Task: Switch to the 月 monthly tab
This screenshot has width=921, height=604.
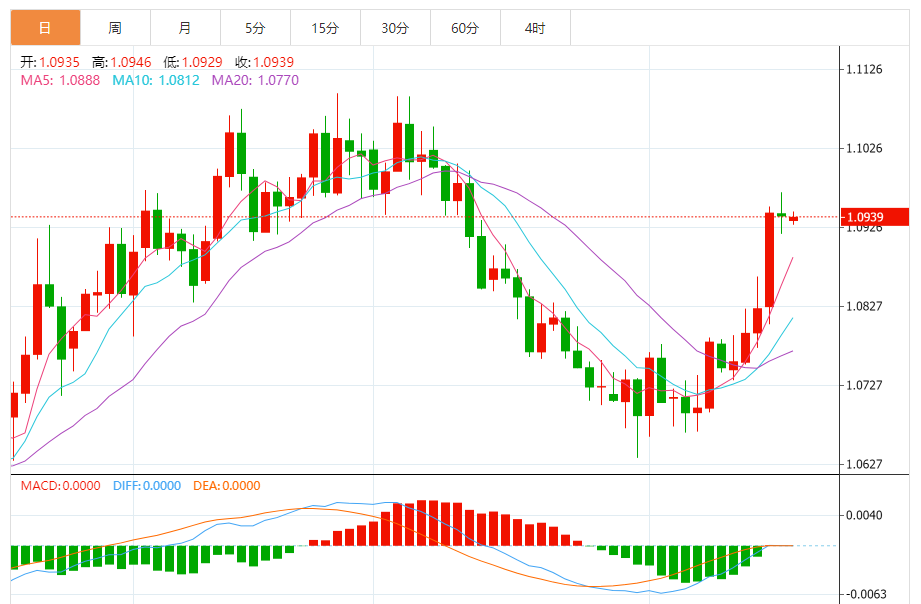Action: coord(185,28)
